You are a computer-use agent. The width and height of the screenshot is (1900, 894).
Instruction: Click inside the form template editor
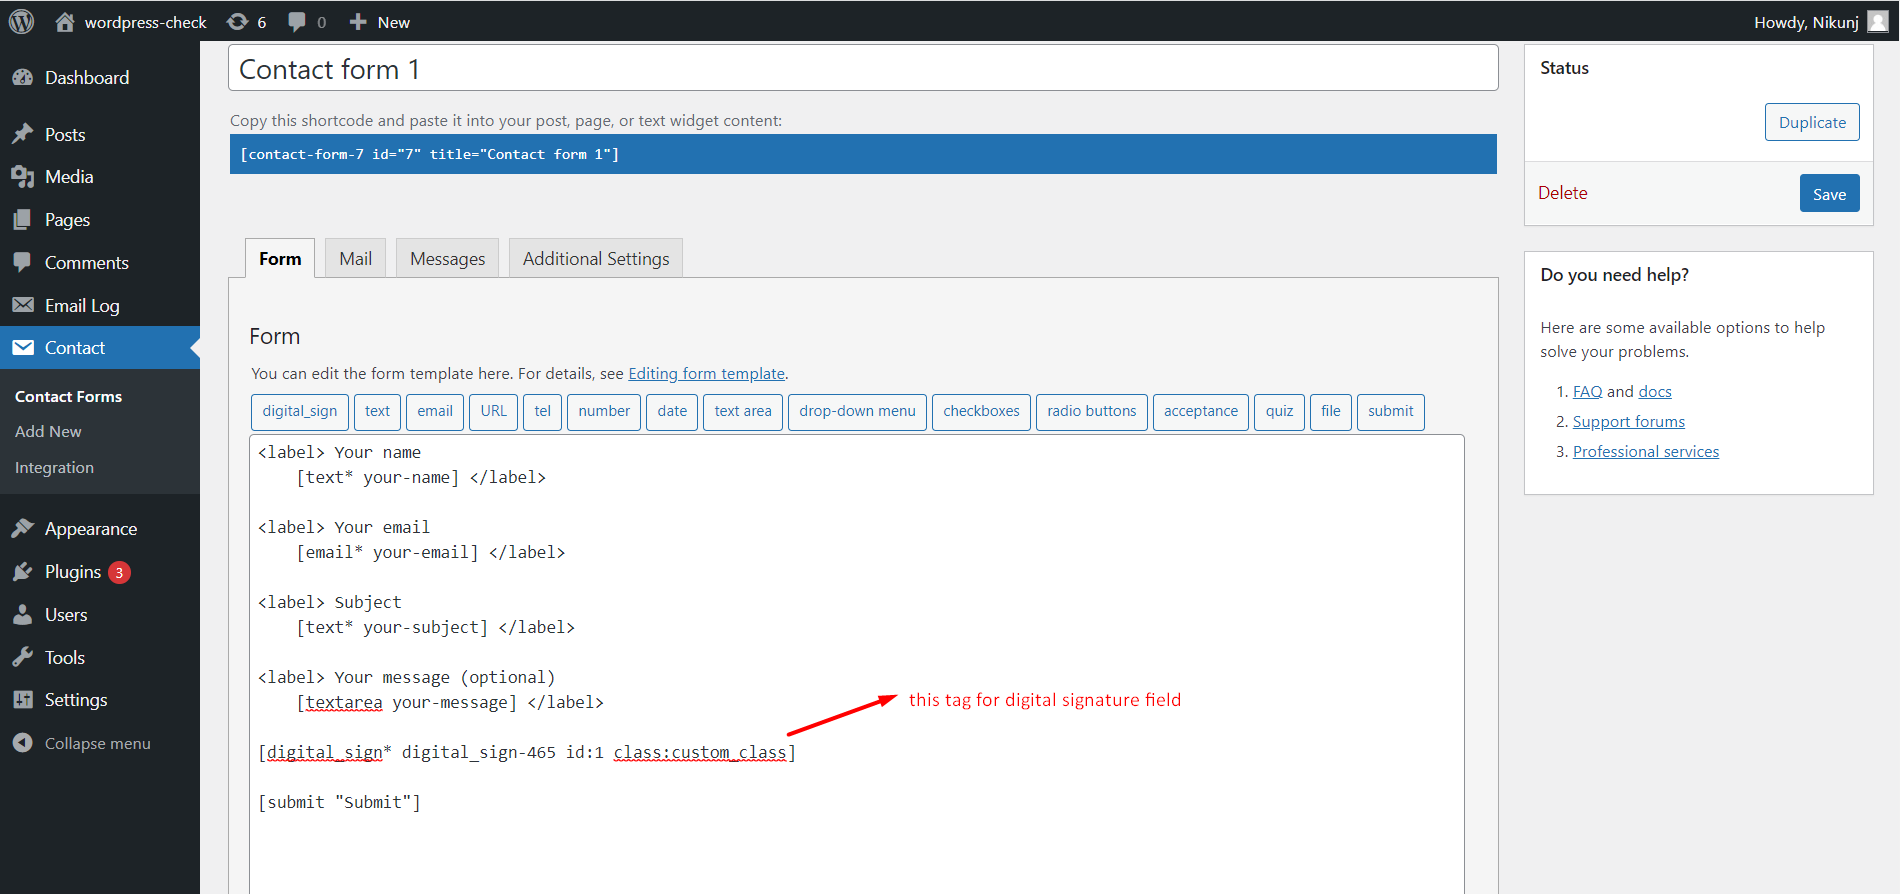pos(857,664)
